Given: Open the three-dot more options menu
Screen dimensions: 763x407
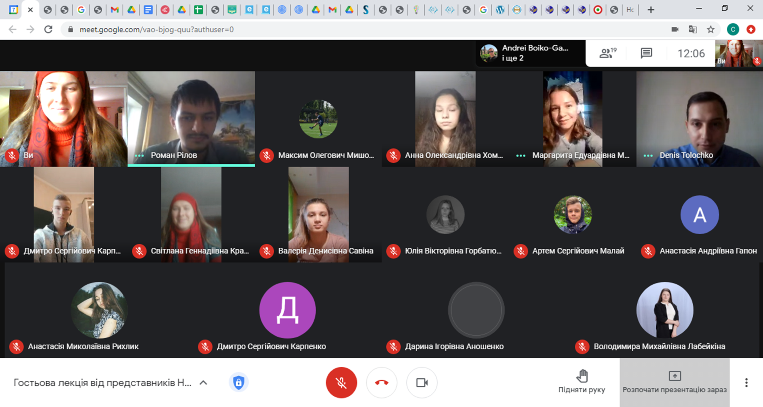Looking at the screenshot, I should tap(746, 383).
